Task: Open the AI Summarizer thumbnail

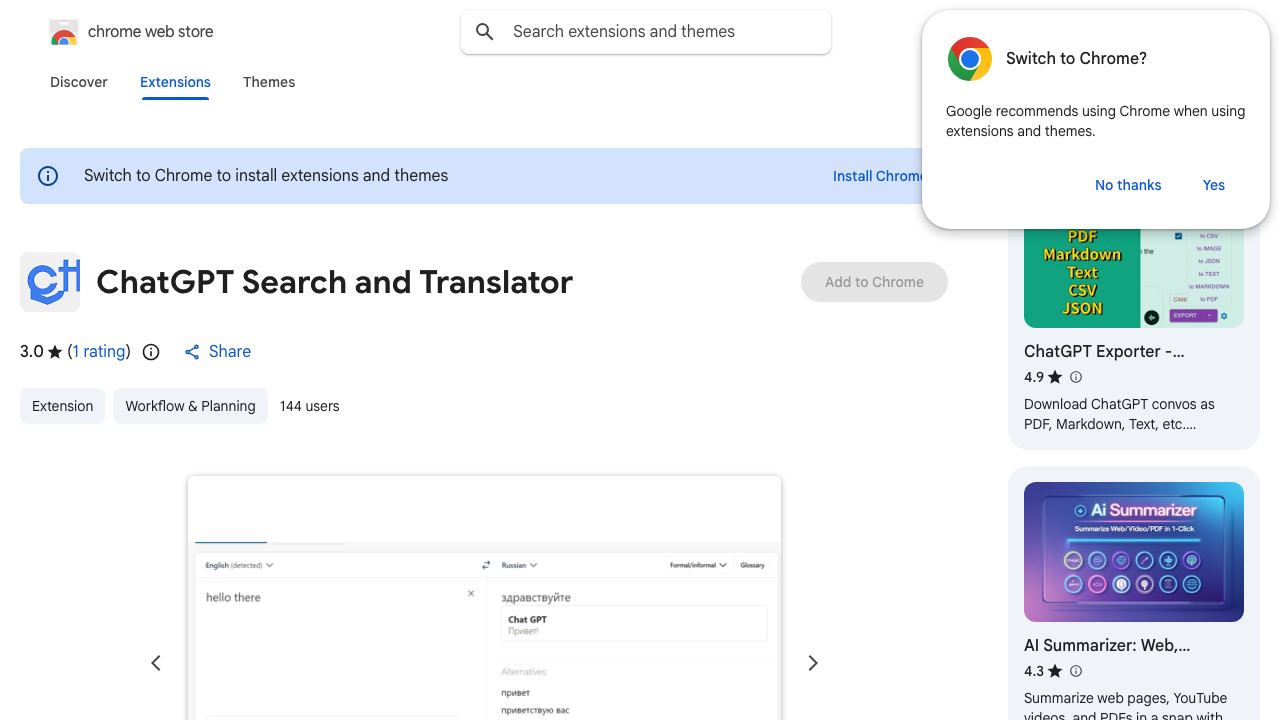Action: 1134,552
